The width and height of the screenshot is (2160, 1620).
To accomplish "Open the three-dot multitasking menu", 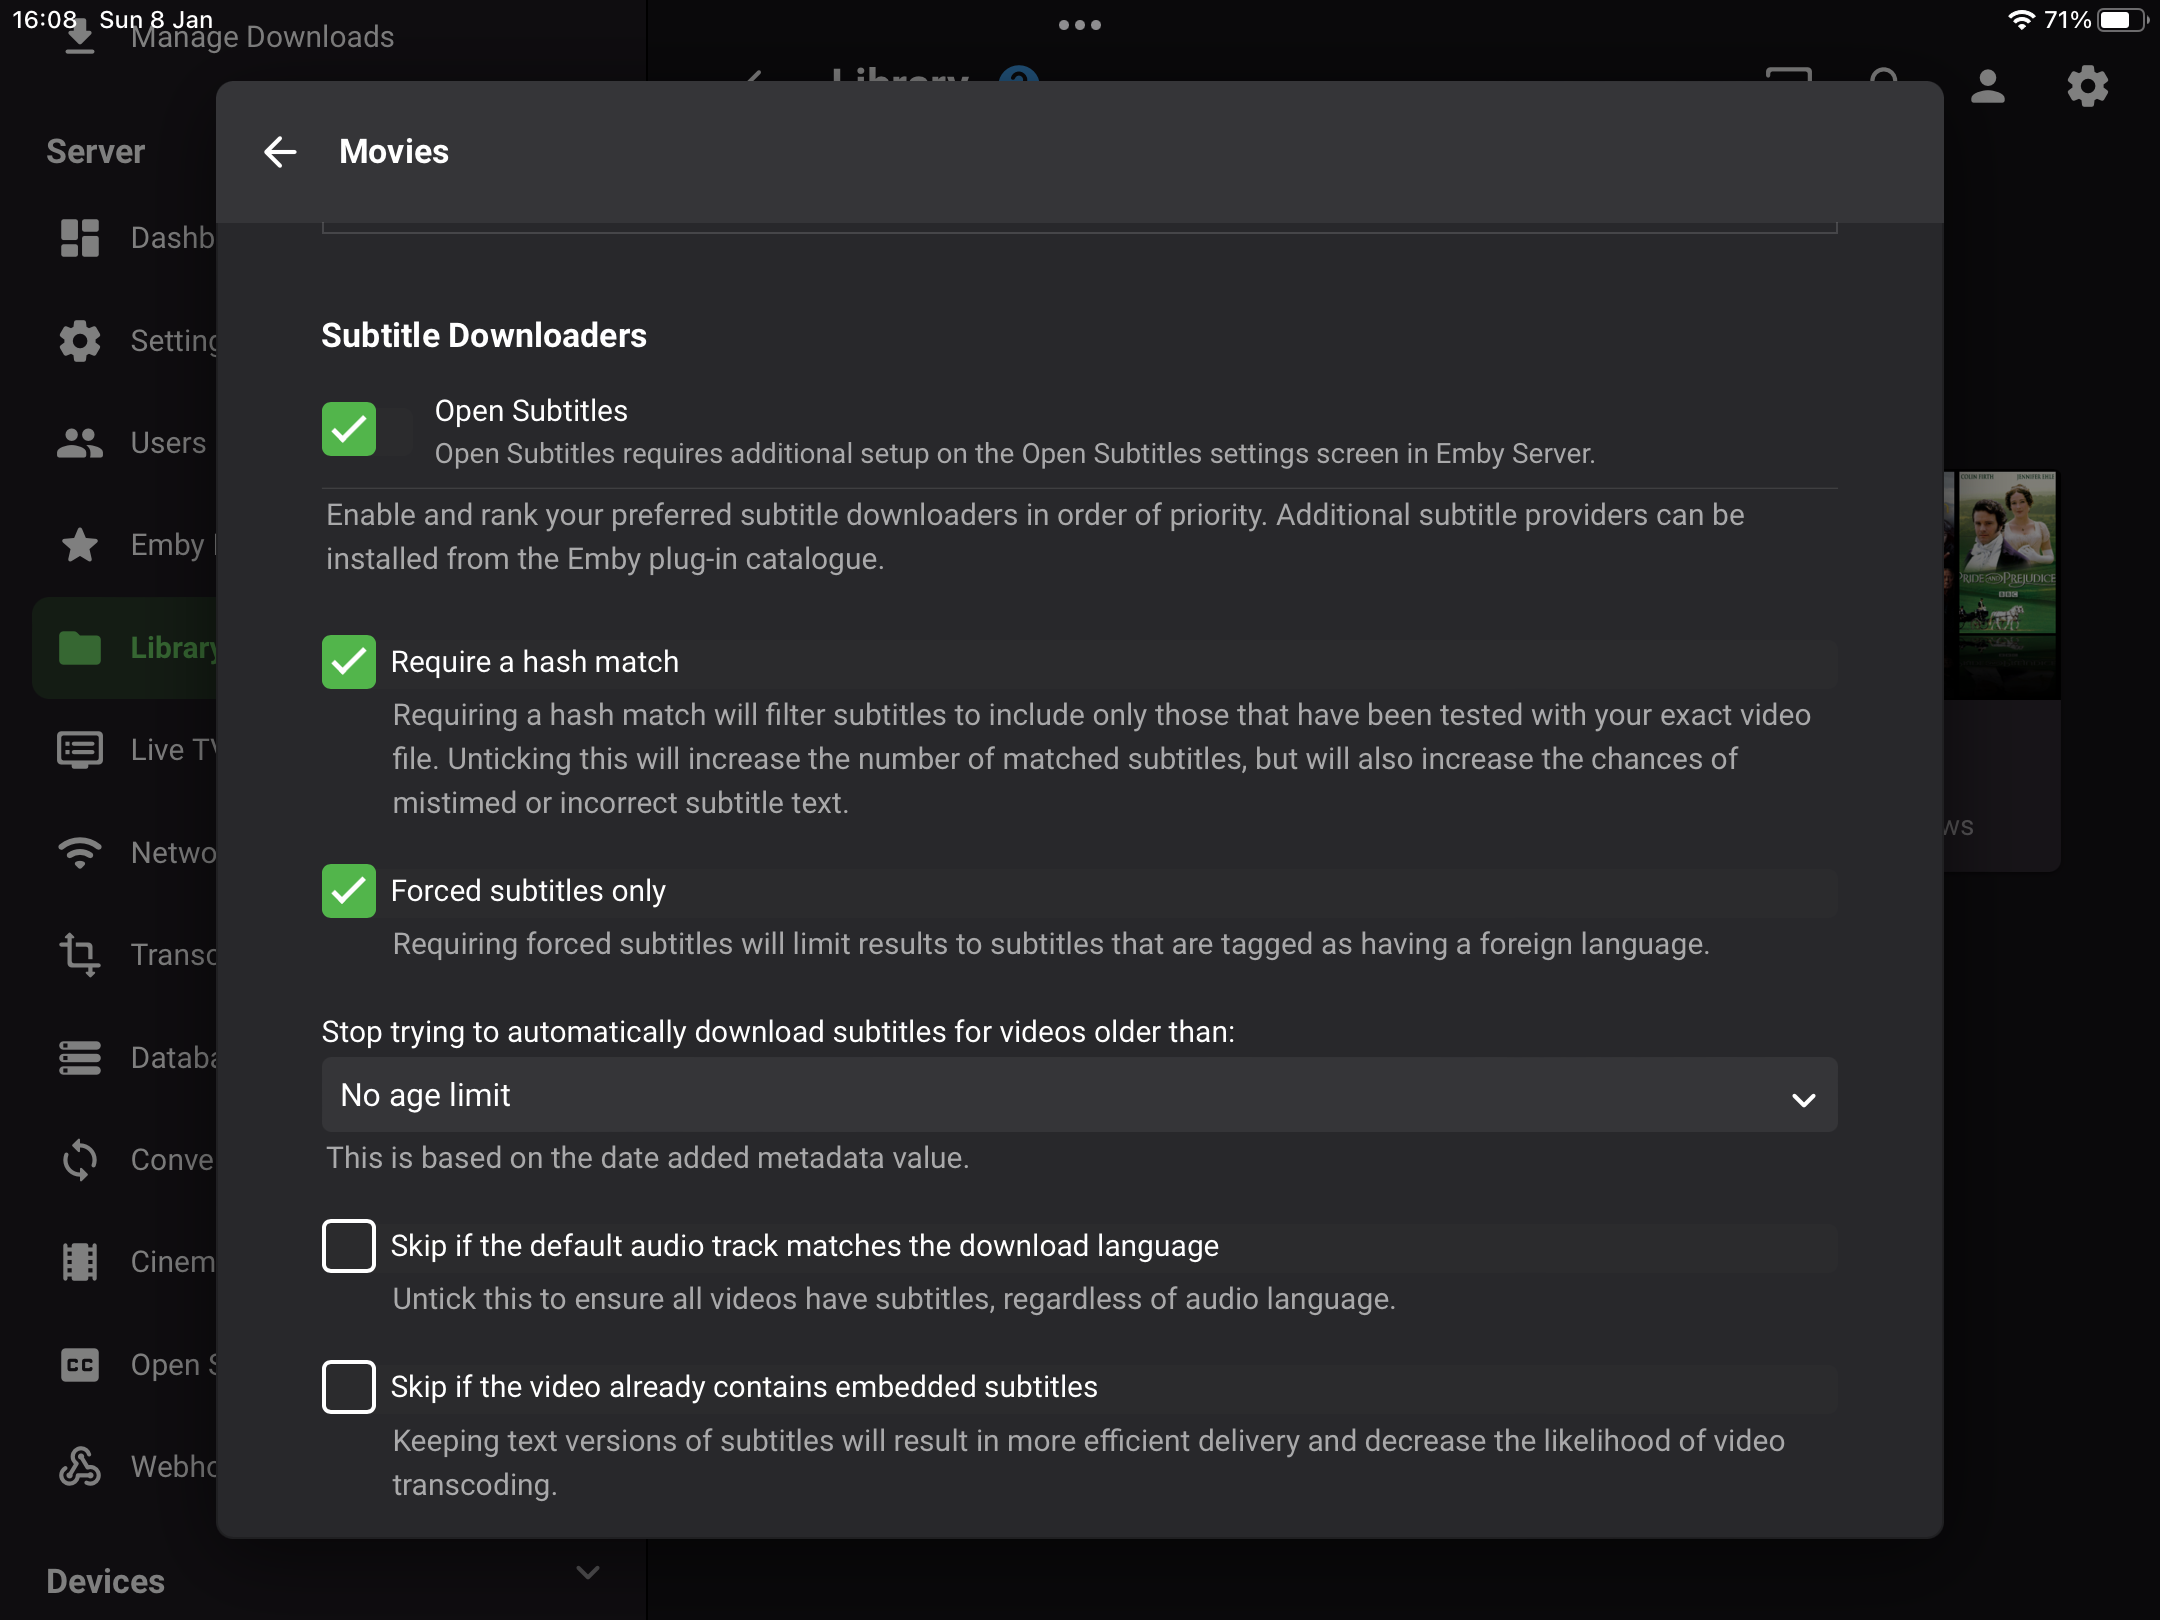I will point(1079,25).
